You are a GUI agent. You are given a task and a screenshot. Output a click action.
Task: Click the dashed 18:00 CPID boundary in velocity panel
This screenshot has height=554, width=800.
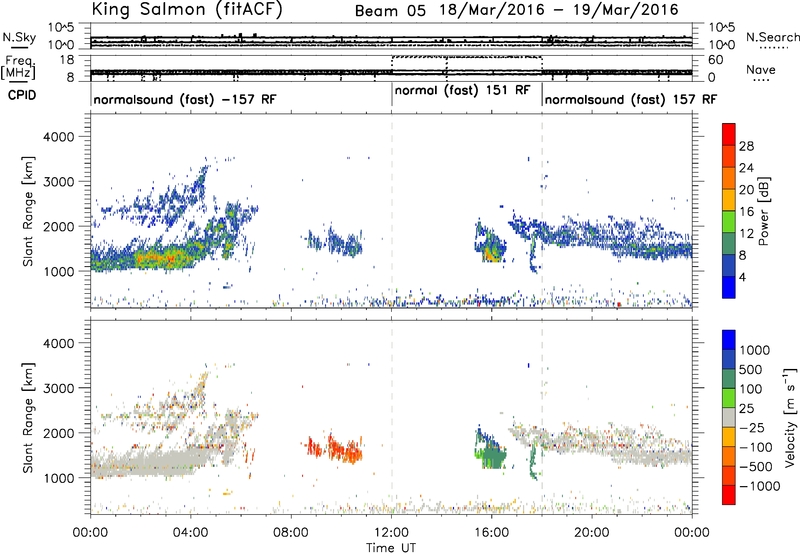[x=542, y=417]
